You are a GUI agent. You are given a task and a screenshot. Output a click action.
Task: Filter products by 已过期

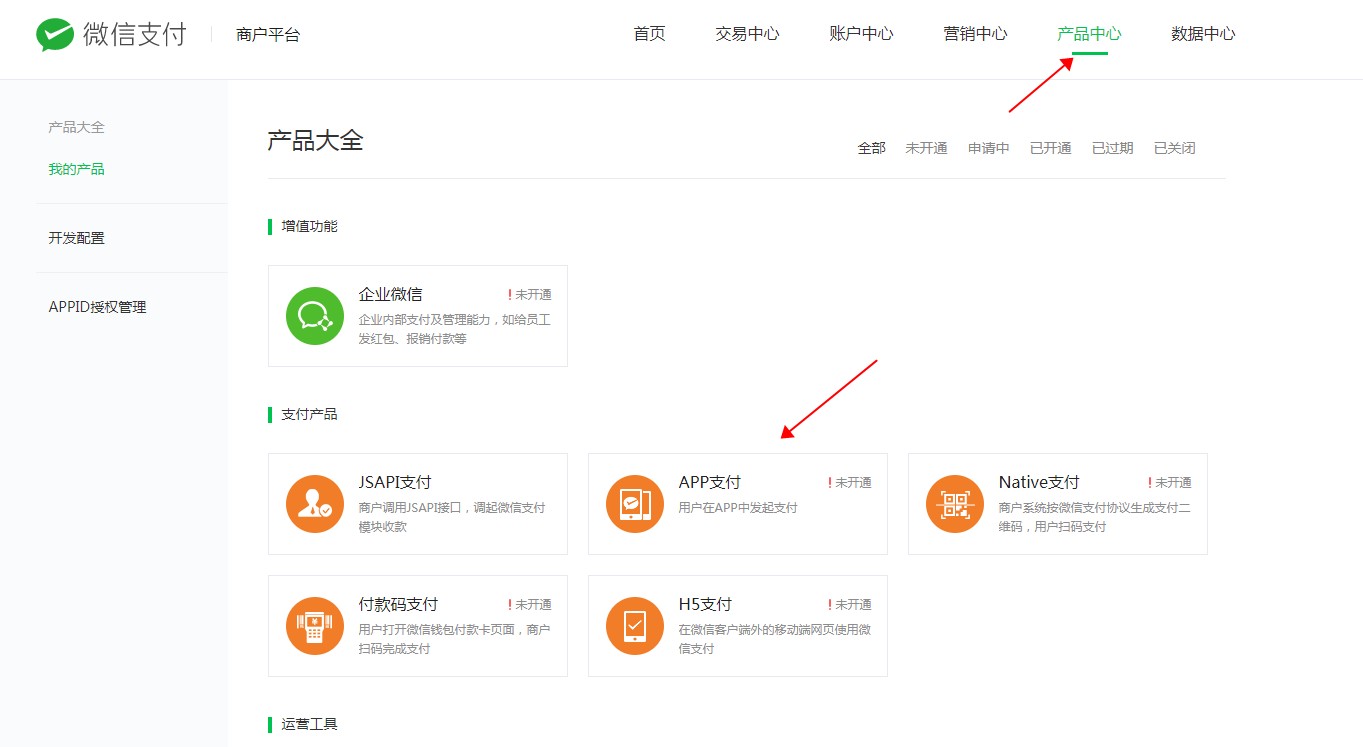[x=1112, y=148]
